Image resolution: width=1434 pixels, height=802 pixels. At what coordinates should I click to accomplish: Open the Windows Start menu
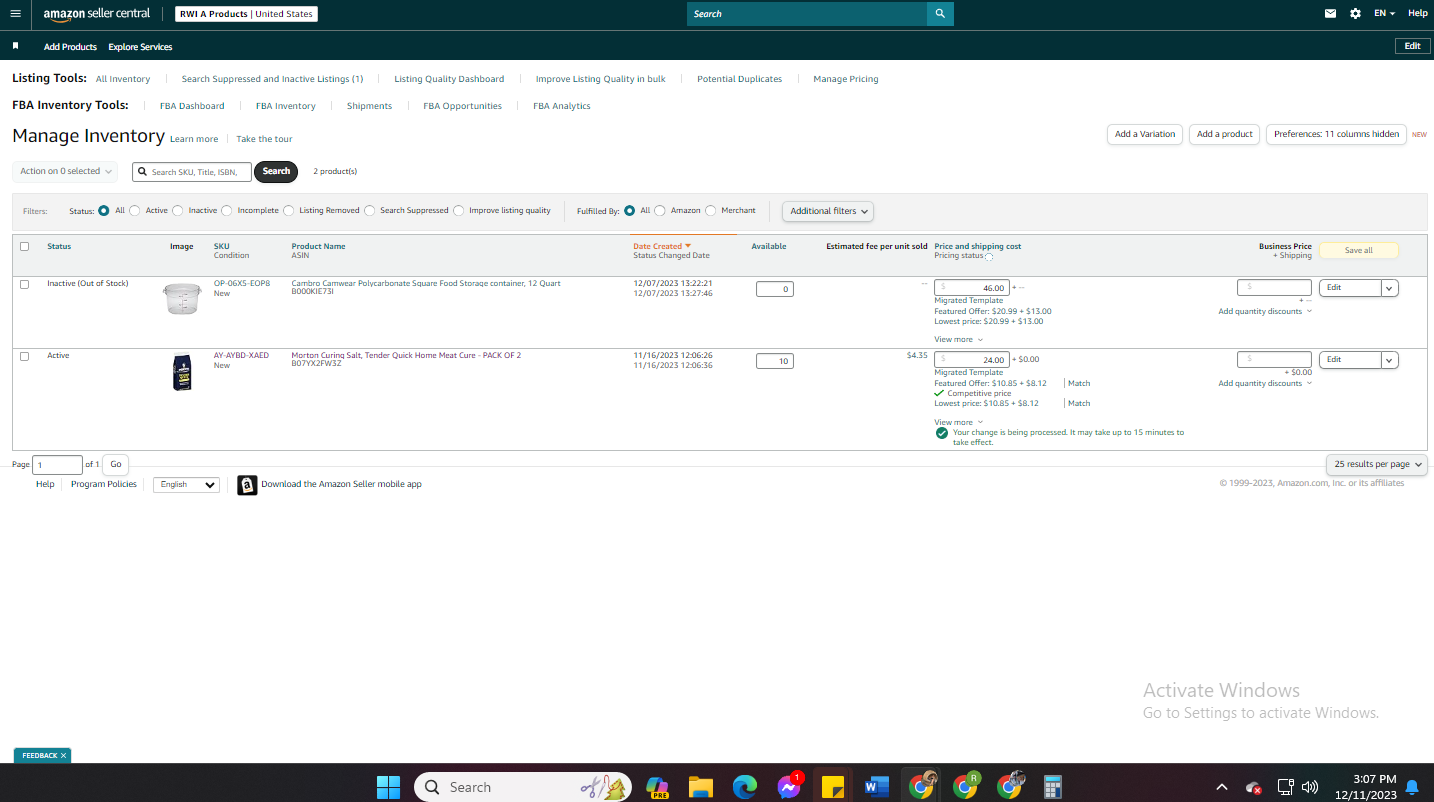coord(388,787)
